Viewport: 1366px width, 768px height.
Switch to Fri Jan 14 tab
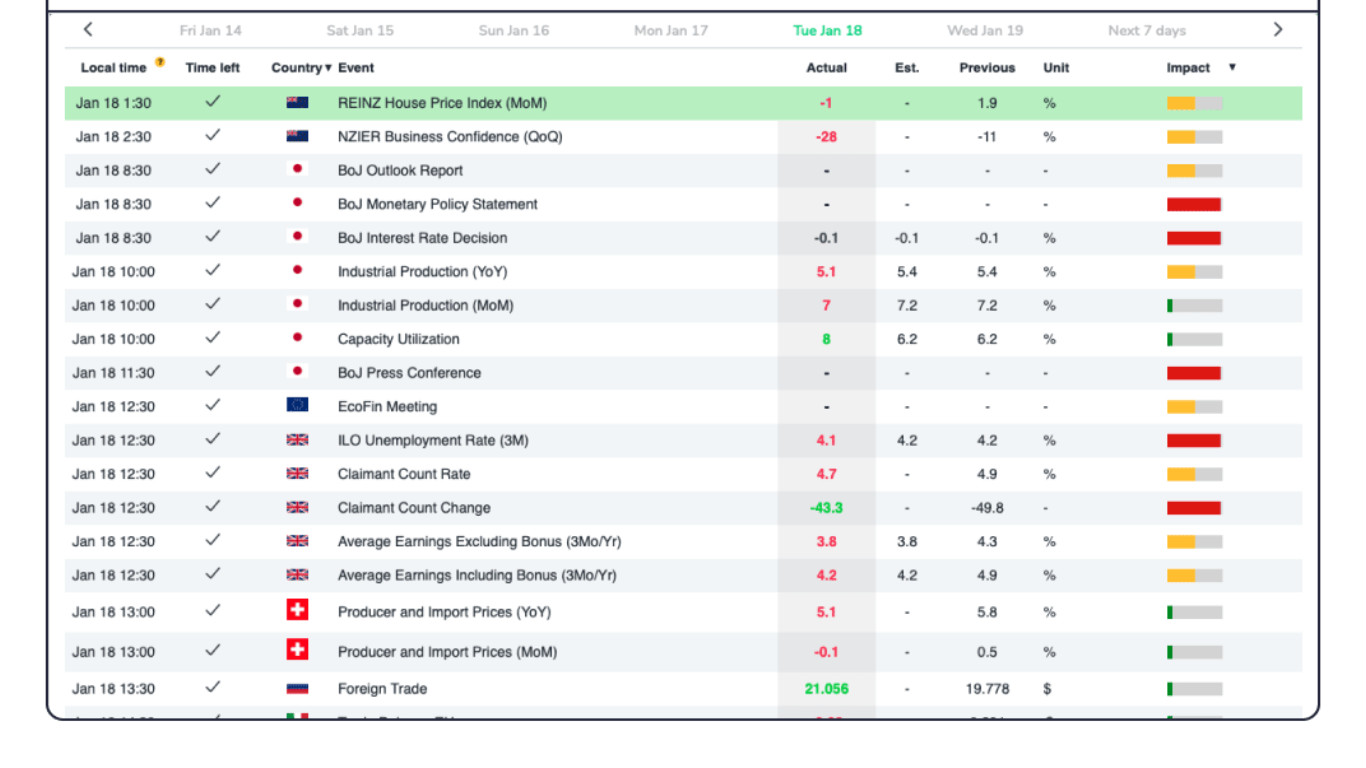point(211,30)
